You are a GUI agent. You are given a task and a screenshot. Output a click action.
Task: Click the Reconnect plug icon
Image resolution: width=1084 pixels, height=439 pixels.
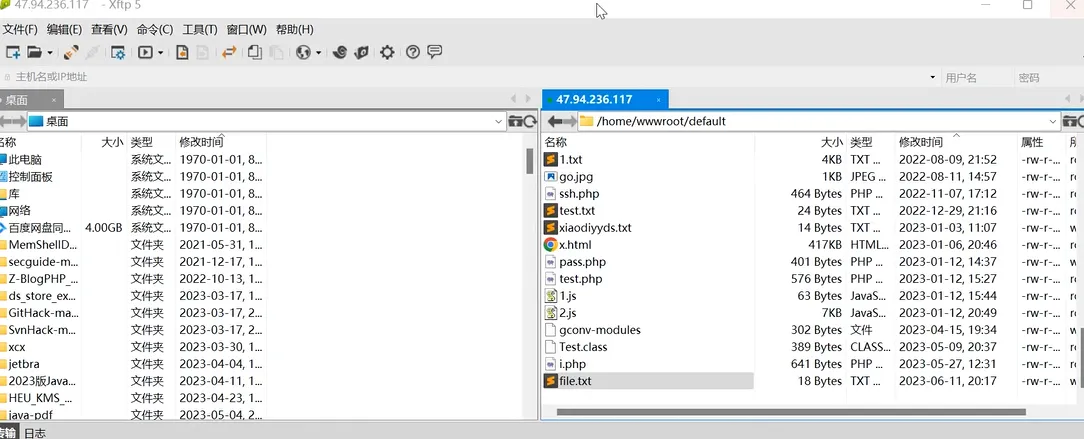[71, 52]
